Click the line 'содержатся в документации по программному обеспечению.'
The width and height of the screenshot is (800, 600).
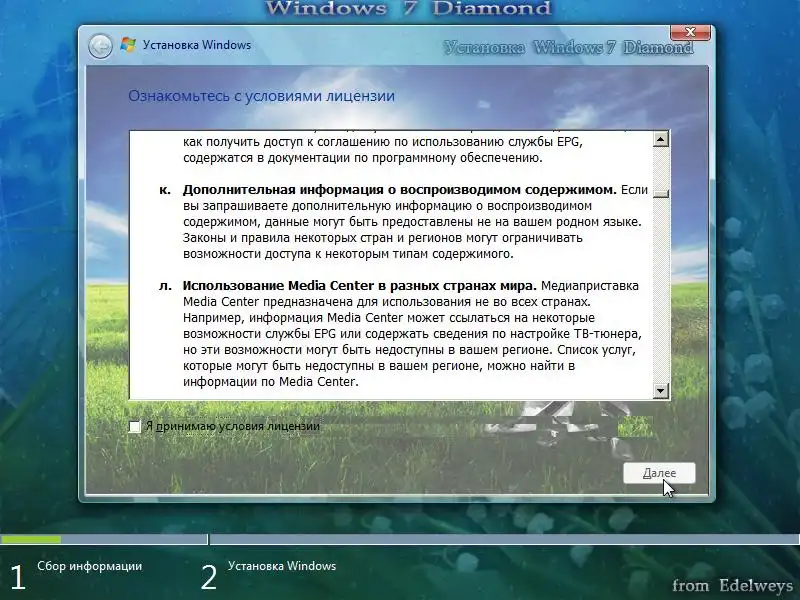[363, 158]
